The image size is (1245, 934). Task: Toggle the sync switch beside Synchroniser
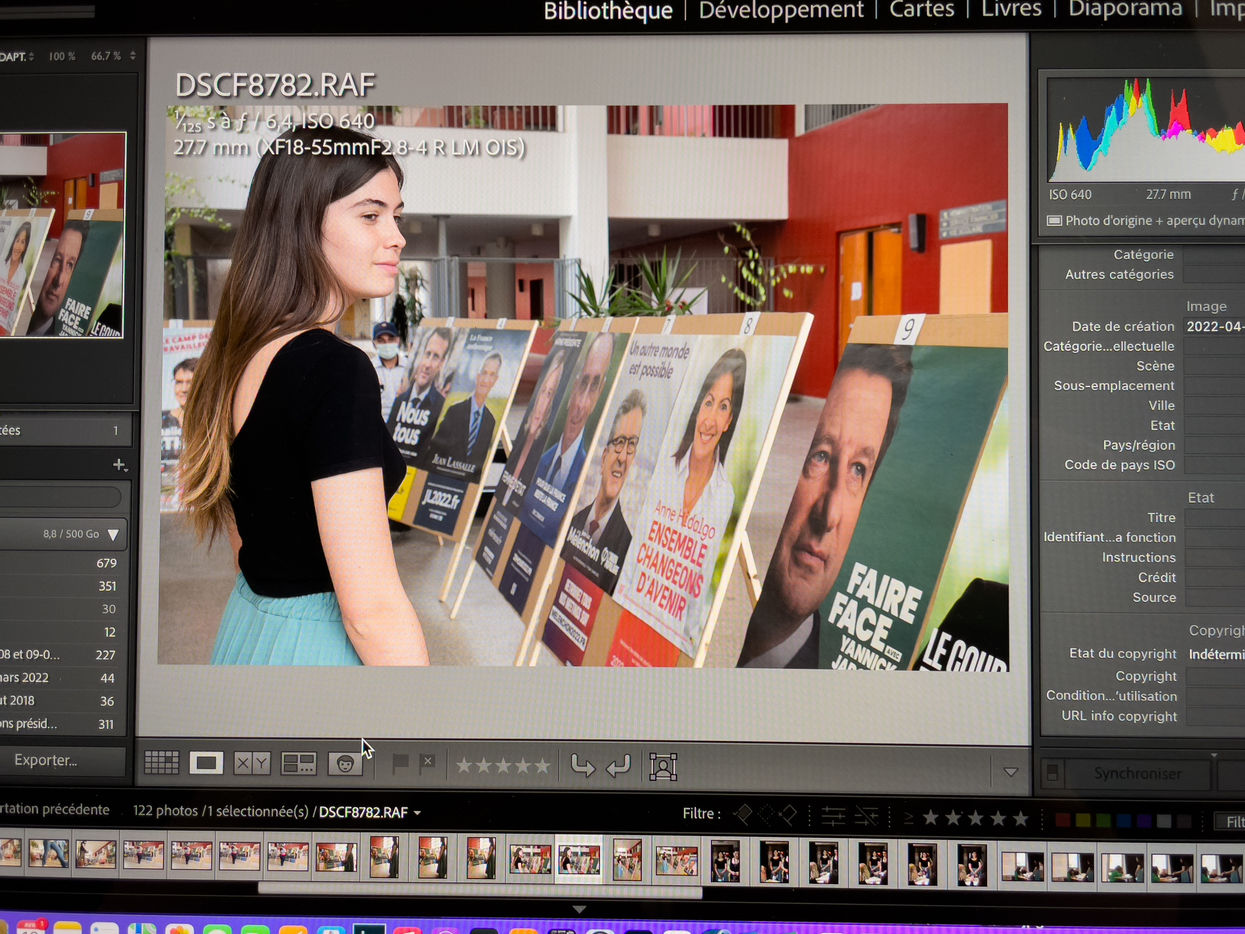pyautogui.click(x=1052, y=773)
